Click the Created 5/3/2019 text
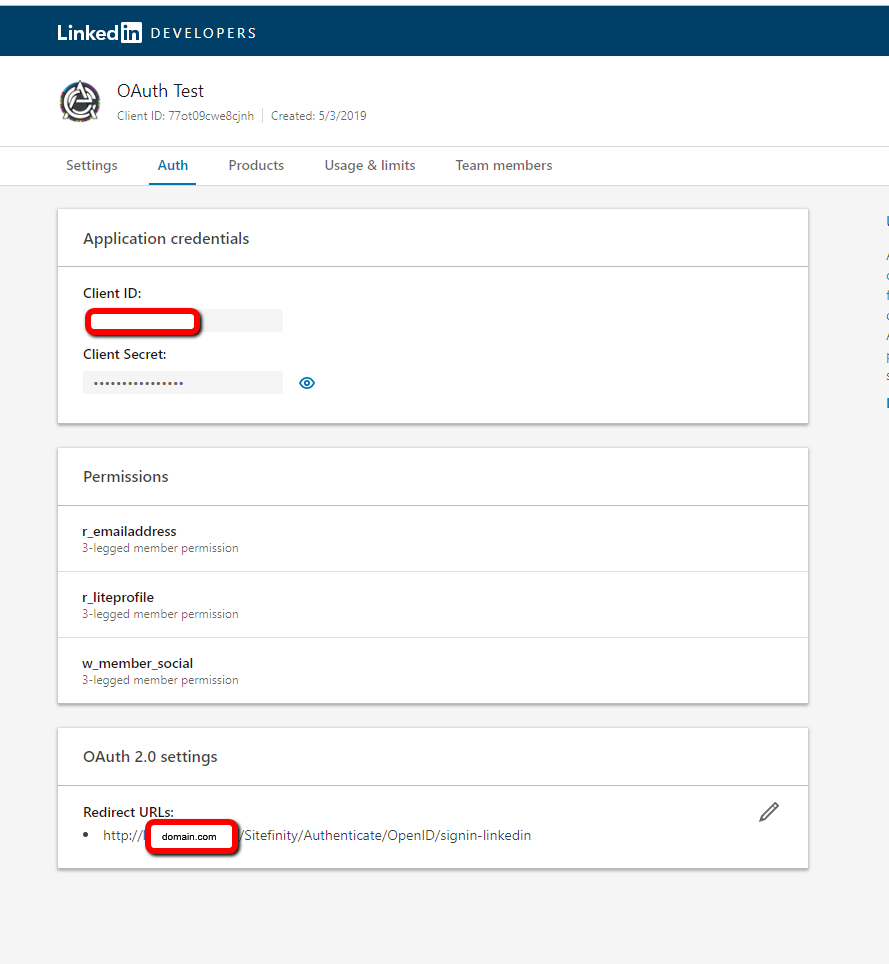This screenshot has width=889, height=964. (318, 116)
